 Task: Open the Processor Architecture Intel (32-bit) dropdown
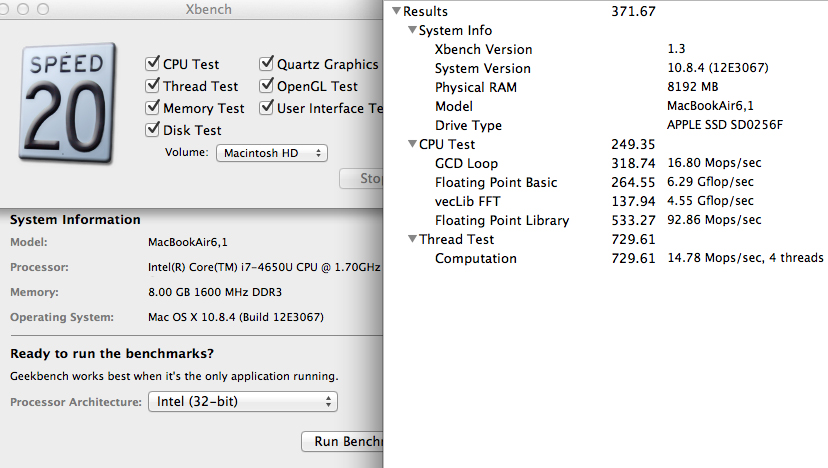point(243,401)
